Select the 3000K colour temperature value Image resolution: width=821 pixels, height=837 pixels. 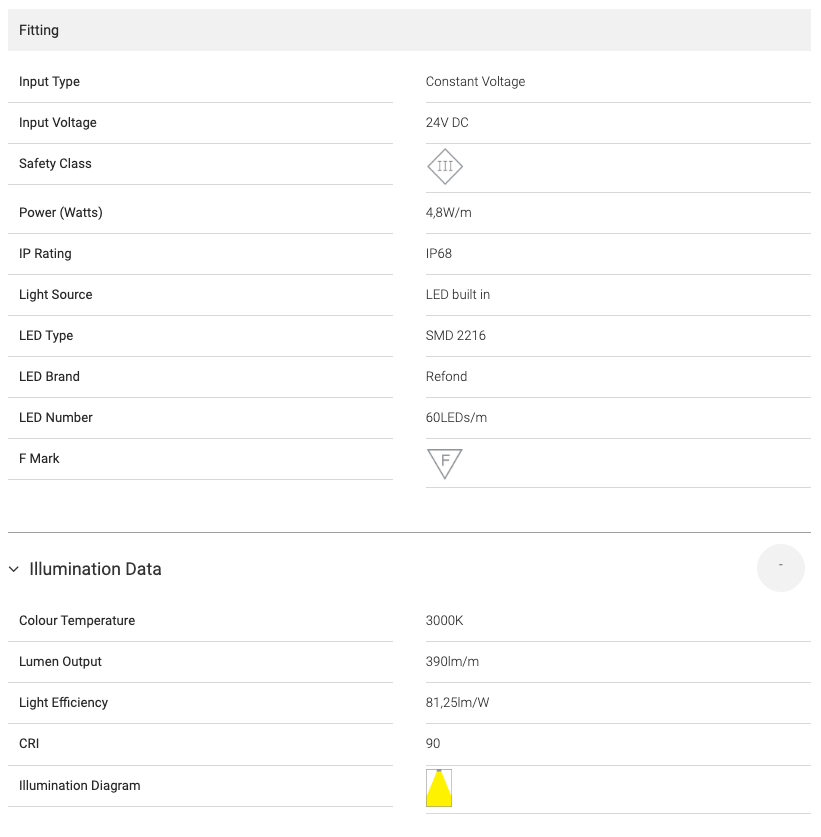point(444,620)
